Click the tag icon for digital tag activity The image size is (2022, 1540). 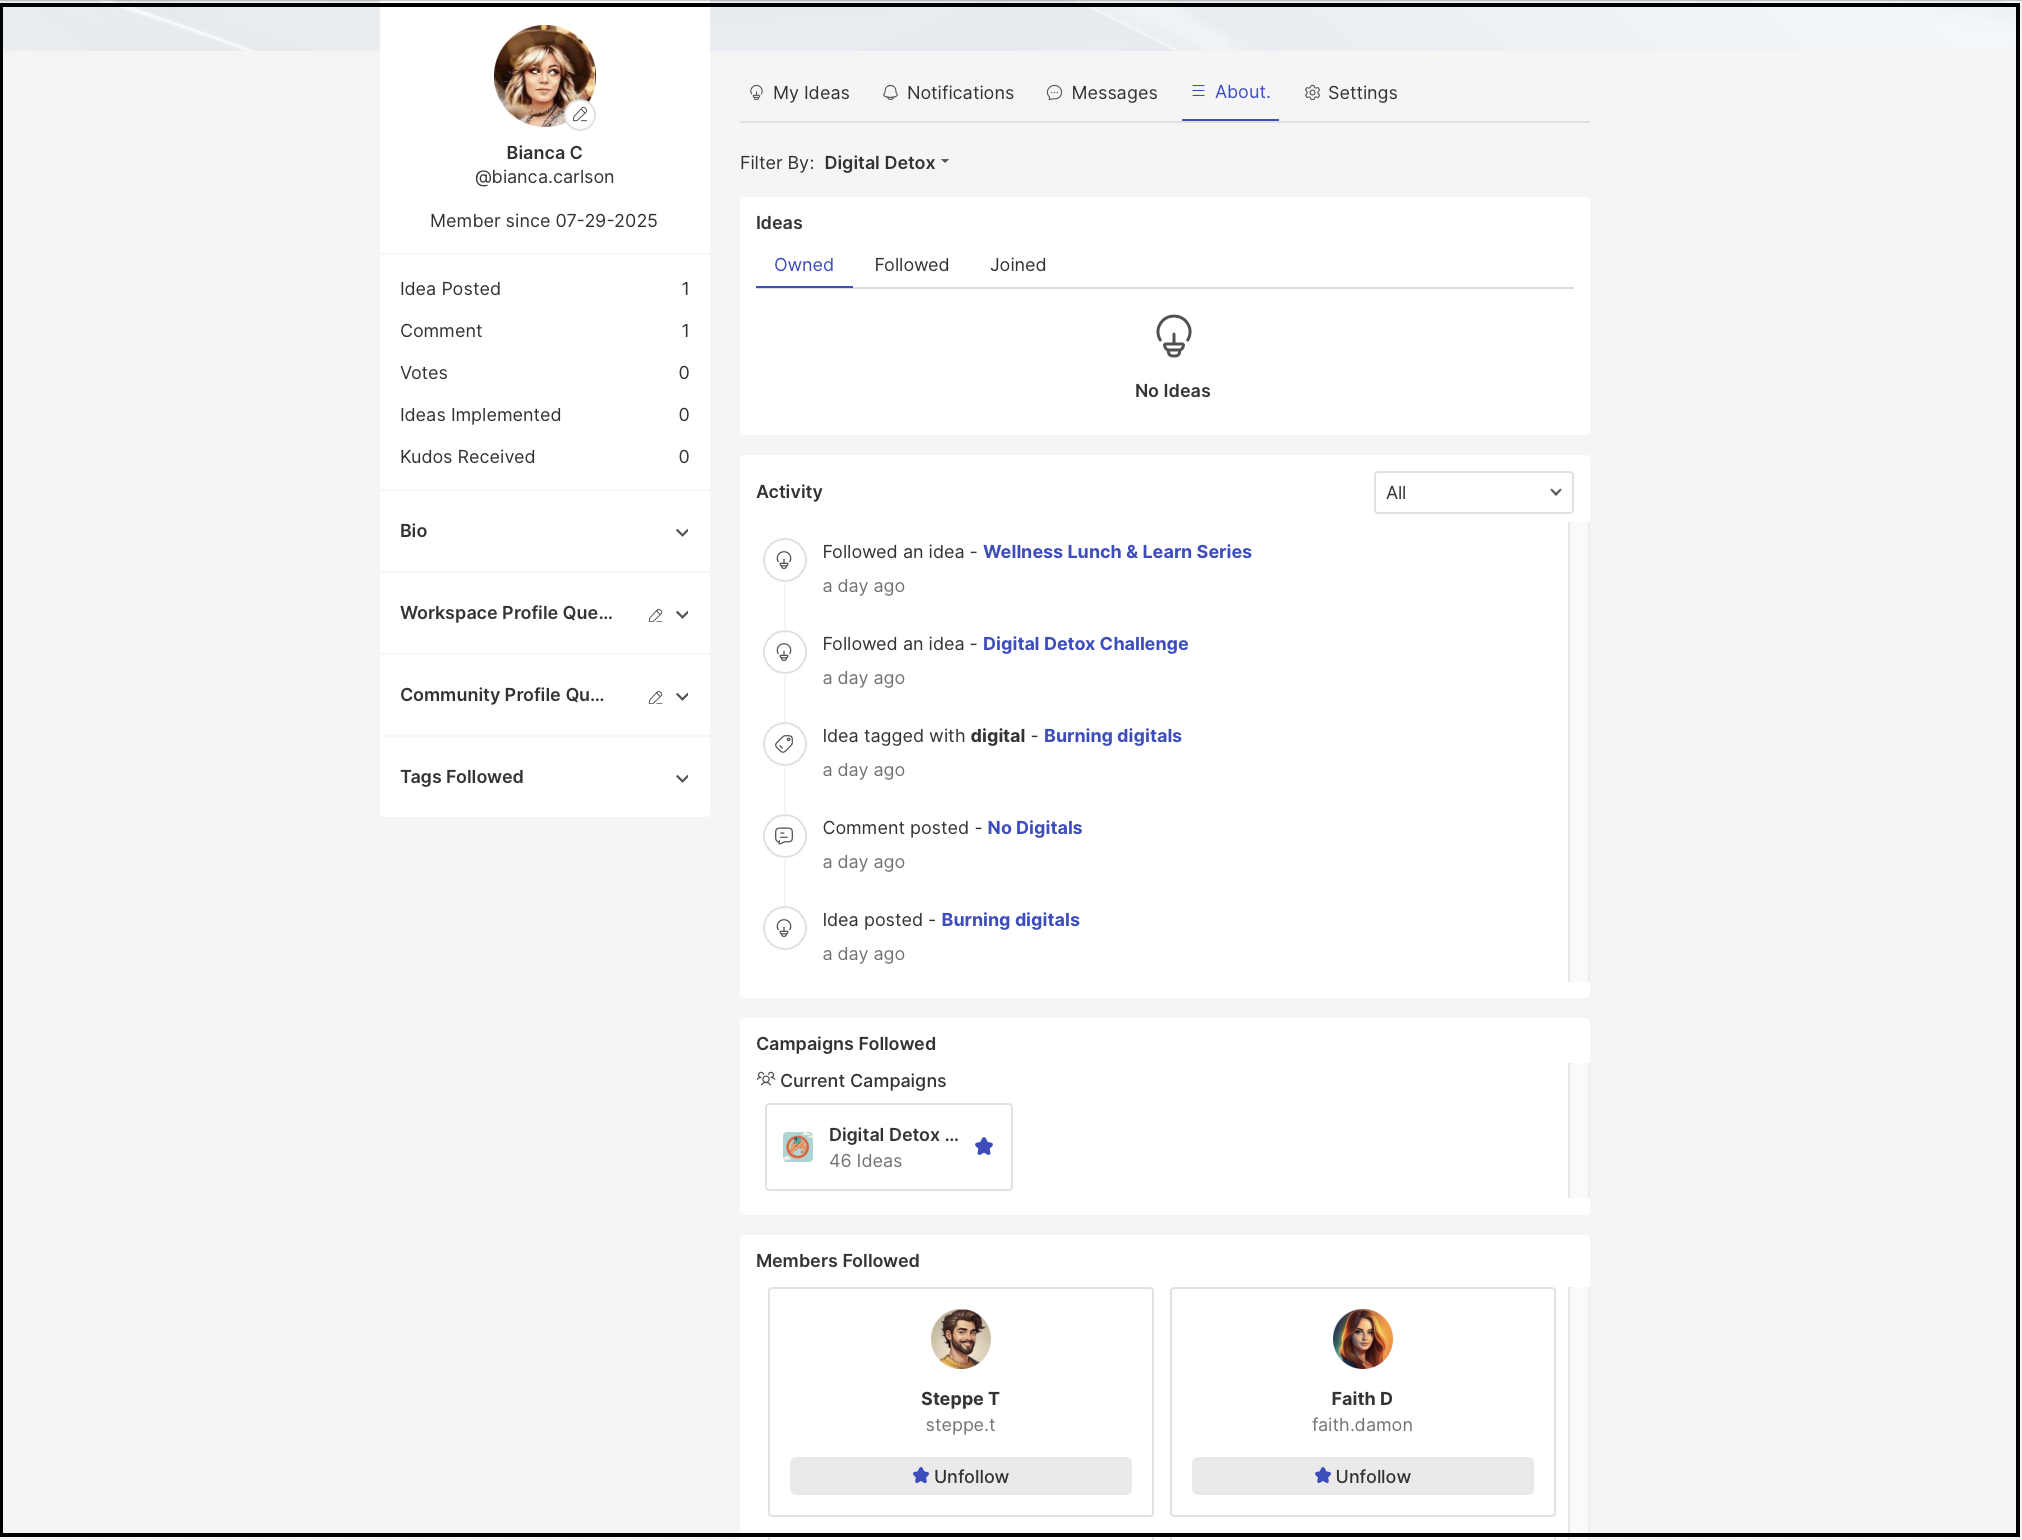(784, 744)
